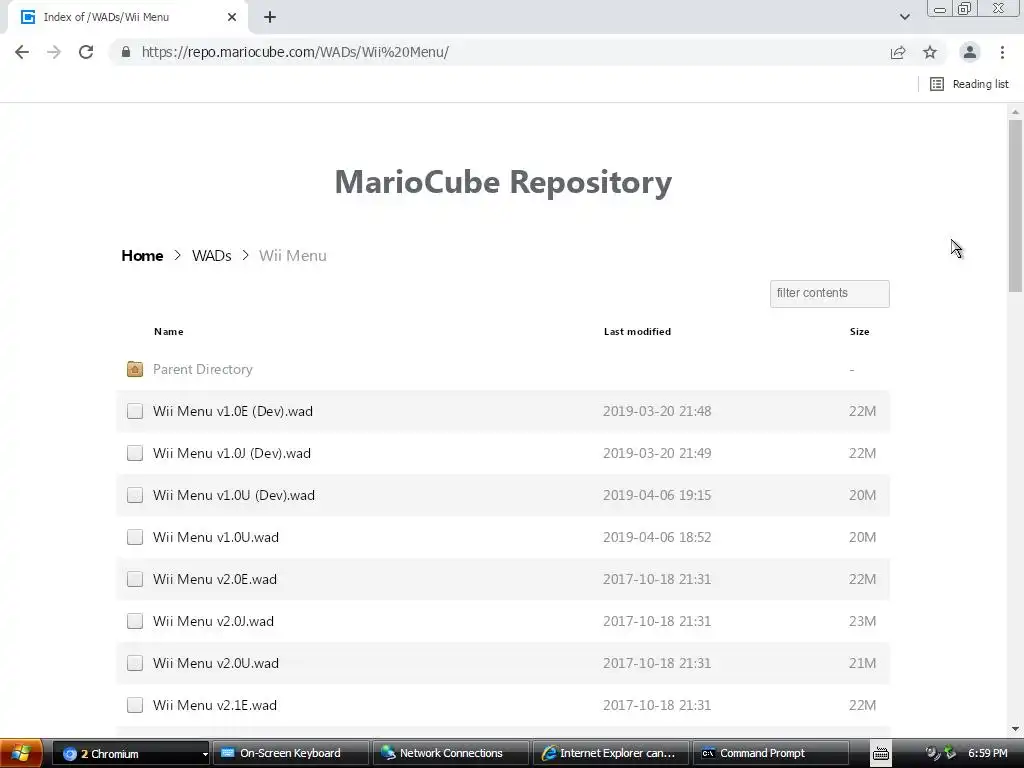The width and height of the screenshot is (1024, 768).
Task: Expand the tab search dropdown arrow
Action: coord(904,17)
